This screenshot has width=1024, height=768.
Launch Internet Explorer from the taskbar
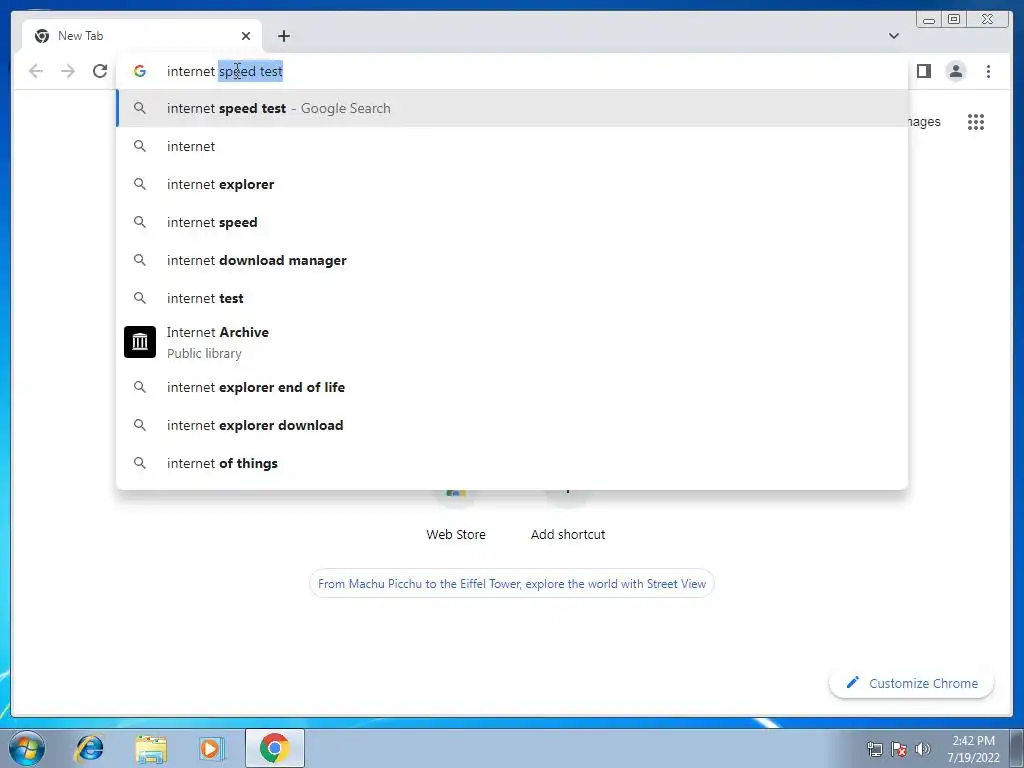(x=90, y=748)
